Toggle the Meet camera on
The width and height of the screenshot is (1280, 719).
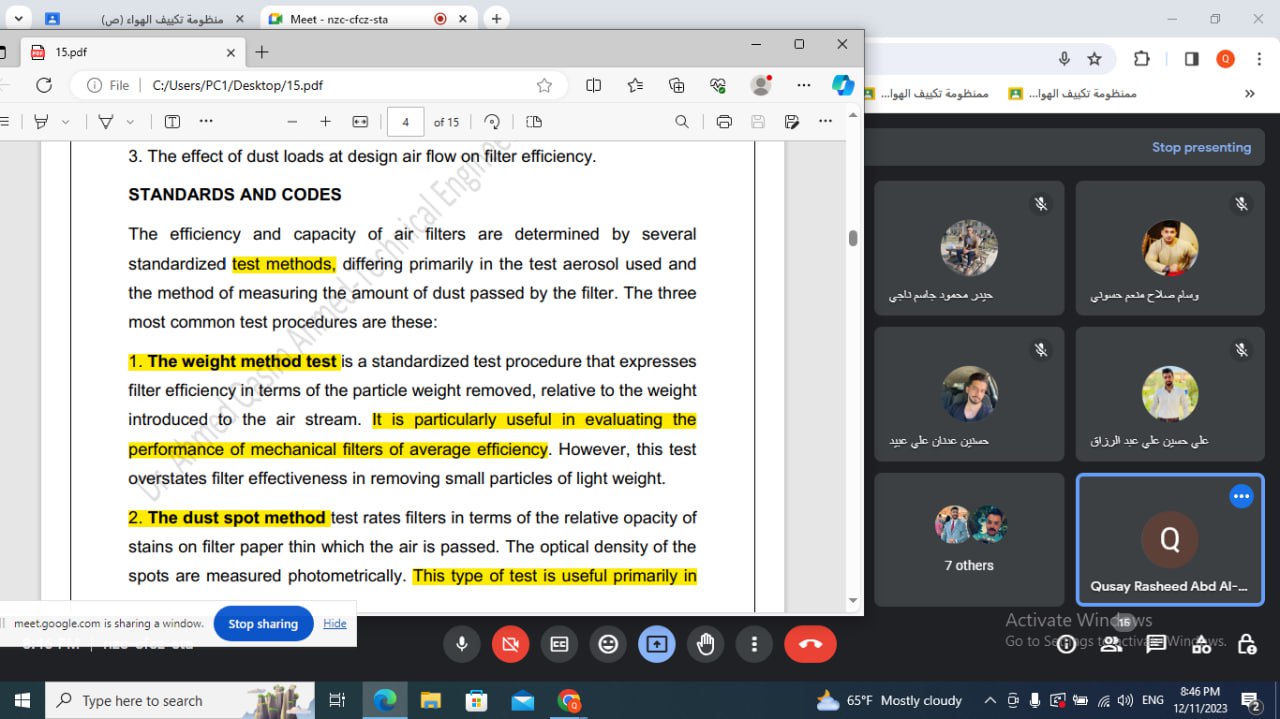pyautogui.click(x=510, y=645)
